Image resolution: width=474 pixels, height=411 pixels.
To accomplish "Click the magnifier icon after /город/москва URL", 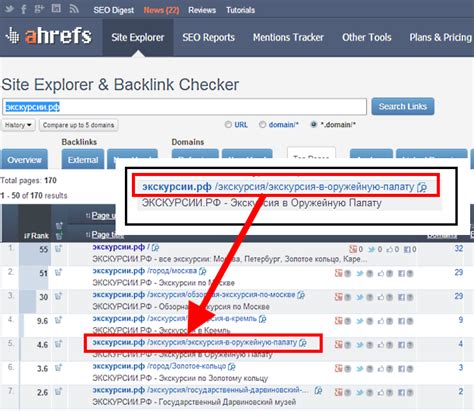I will click(203, 271).
